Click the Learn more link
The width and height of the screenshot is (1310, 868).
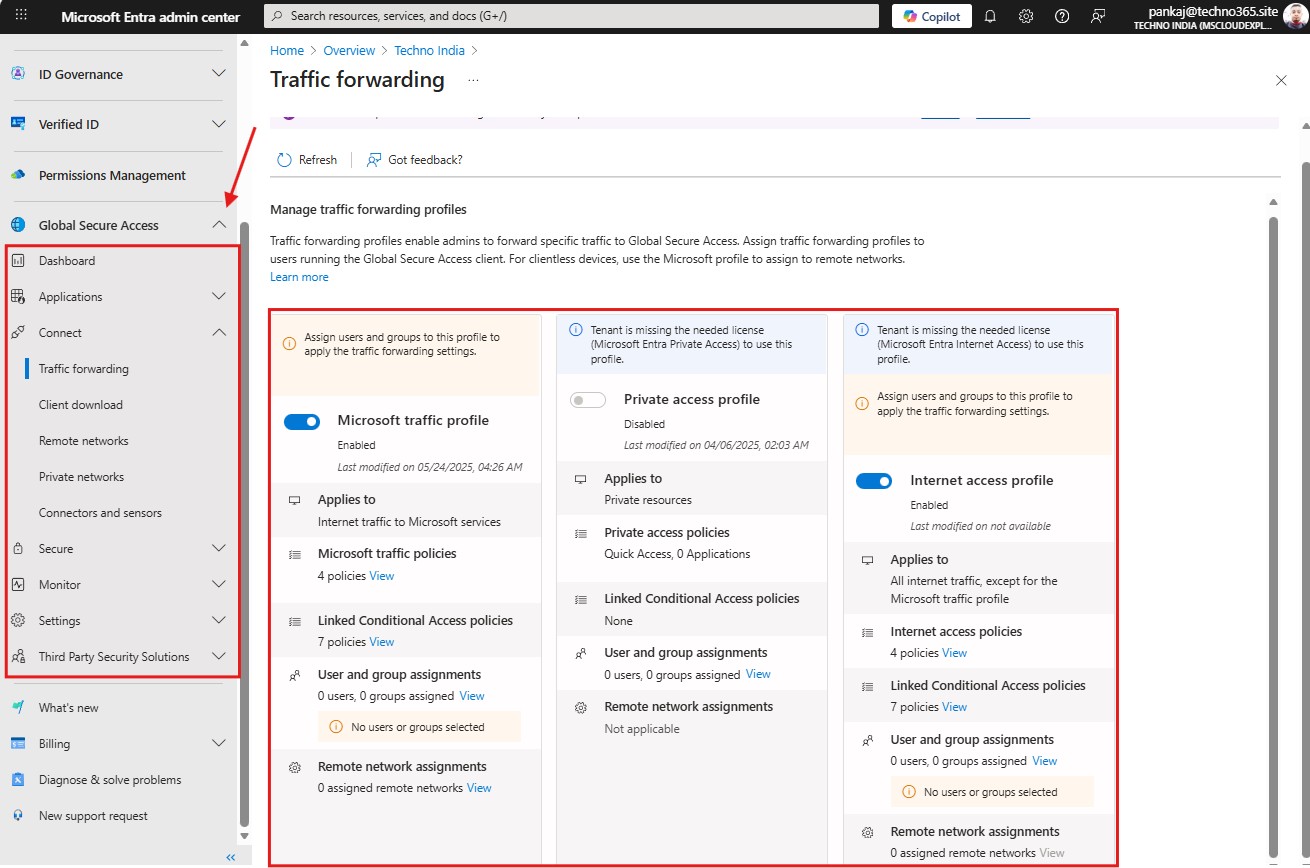299,277
